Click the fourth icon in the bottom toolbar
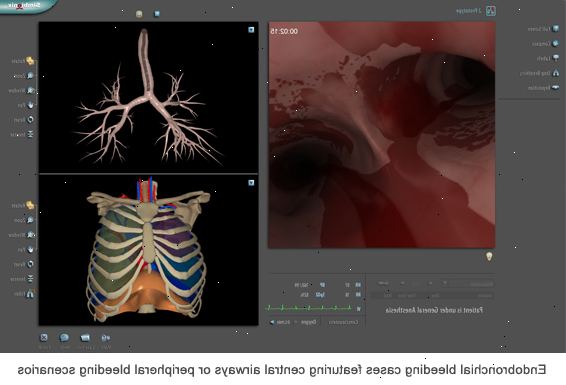Image resolution: width=566 pixels, height=385 pixels. [106, 338]
